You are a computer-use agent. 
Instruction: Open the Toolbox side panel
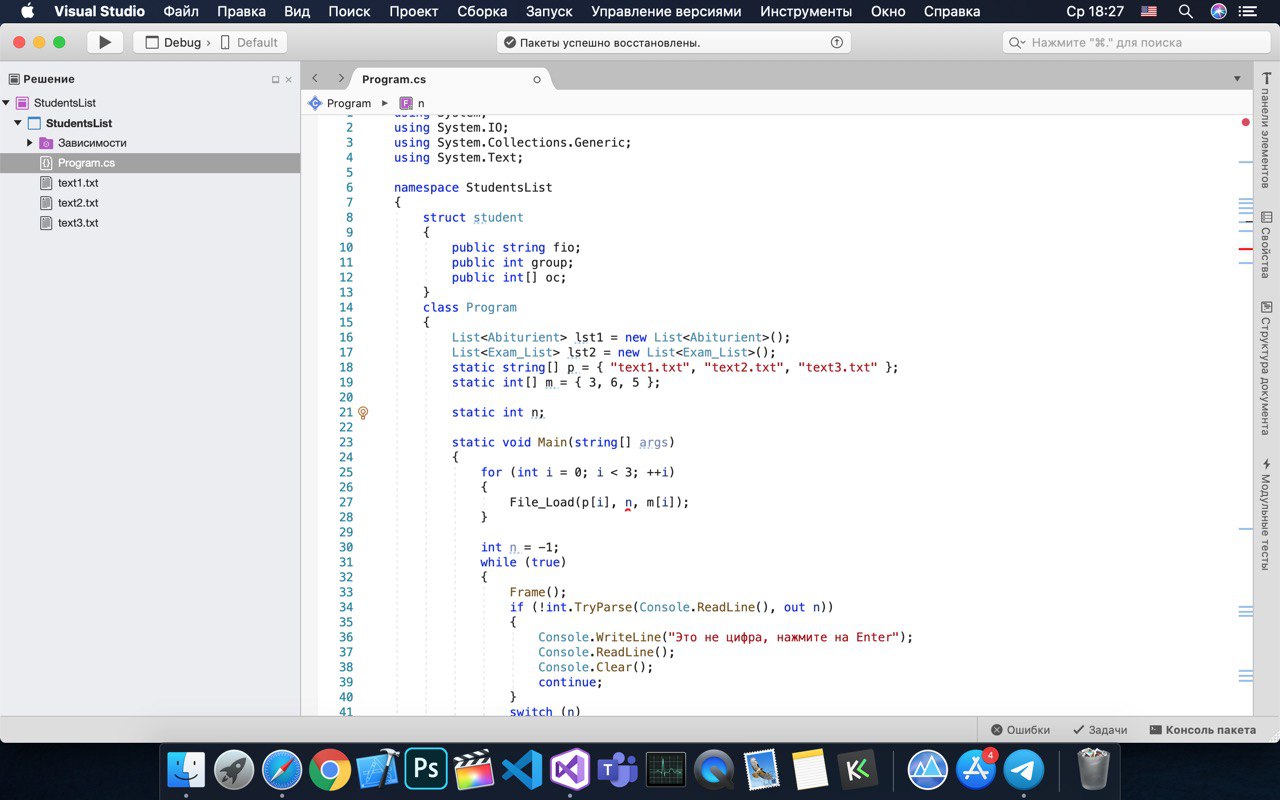(1266, 130)
